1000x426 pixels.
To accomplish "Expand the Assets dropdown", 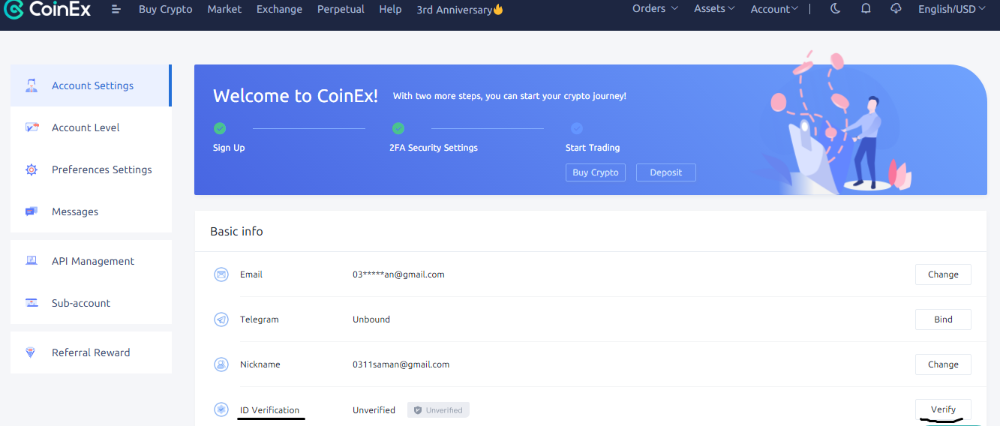I will click(x=714, y=9).
